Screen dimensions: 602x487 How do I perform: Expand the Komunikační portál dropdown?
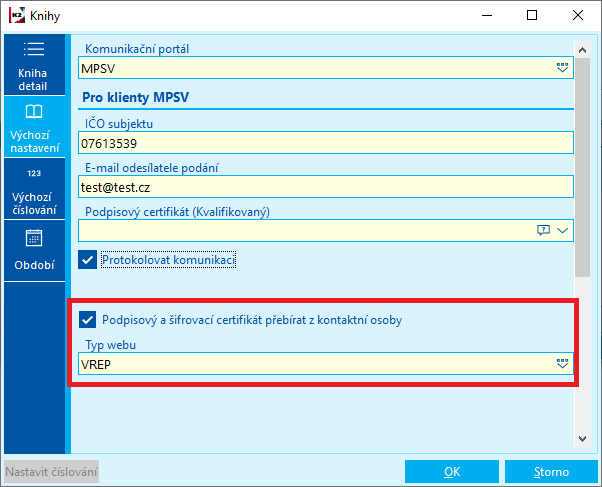point(562,68)
